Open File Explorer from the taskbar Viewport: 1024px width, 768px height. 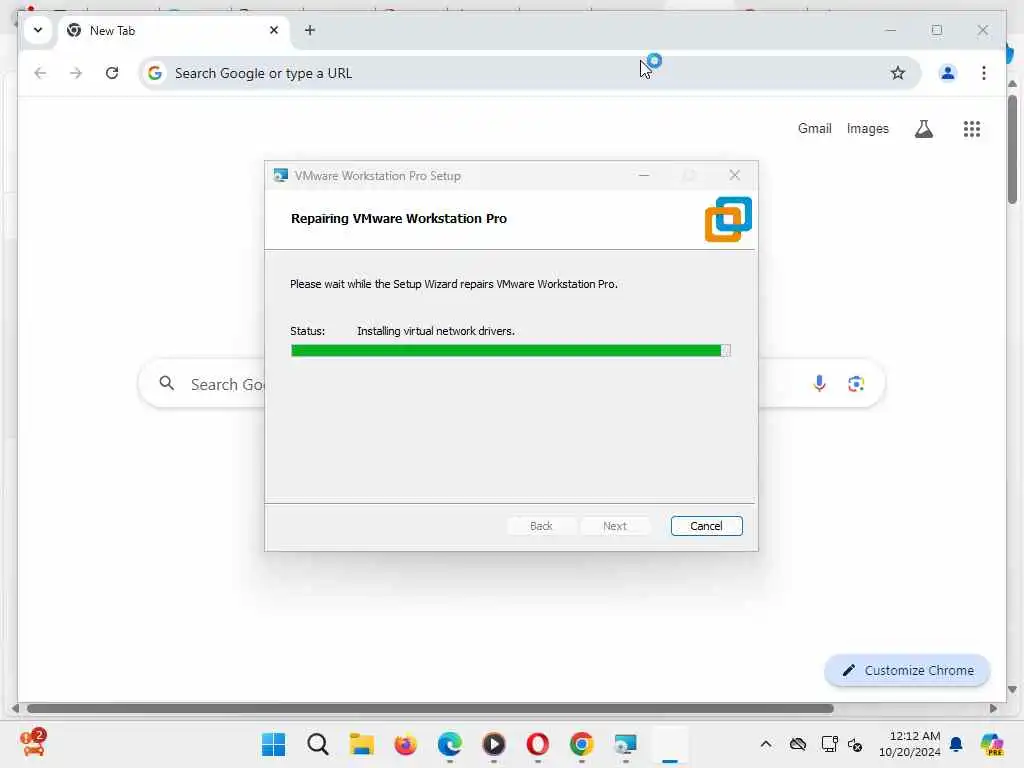(361, 744)
